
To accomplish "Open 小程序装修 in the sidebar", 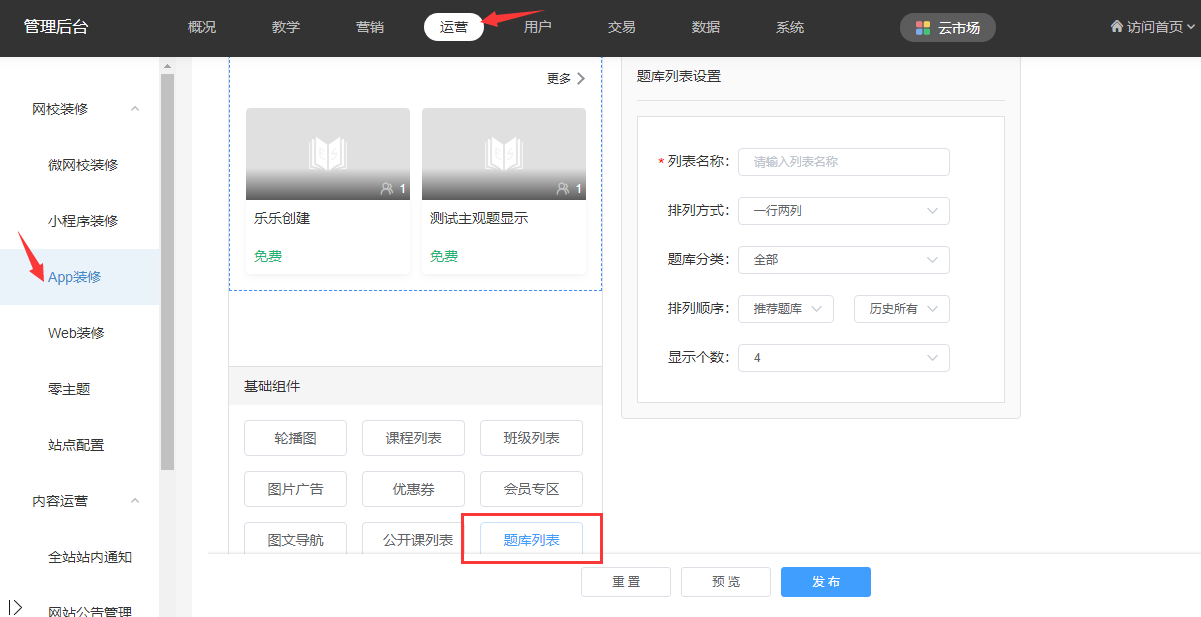I will coord(83,221).
